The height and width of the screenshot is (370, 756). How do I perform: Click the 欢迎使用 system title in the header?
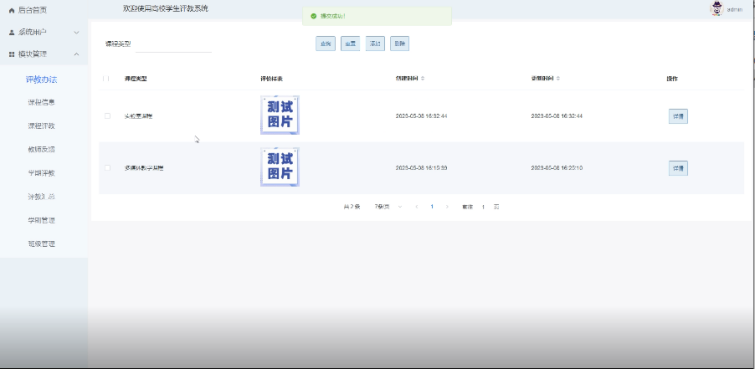[166, 9]
